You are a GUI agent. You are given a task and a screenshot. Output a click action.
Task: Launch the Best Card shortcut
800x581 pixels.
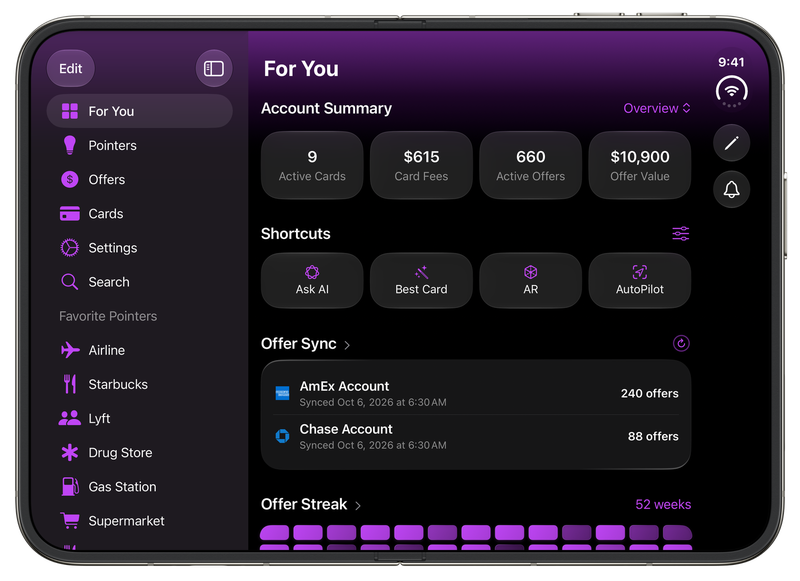421,281
